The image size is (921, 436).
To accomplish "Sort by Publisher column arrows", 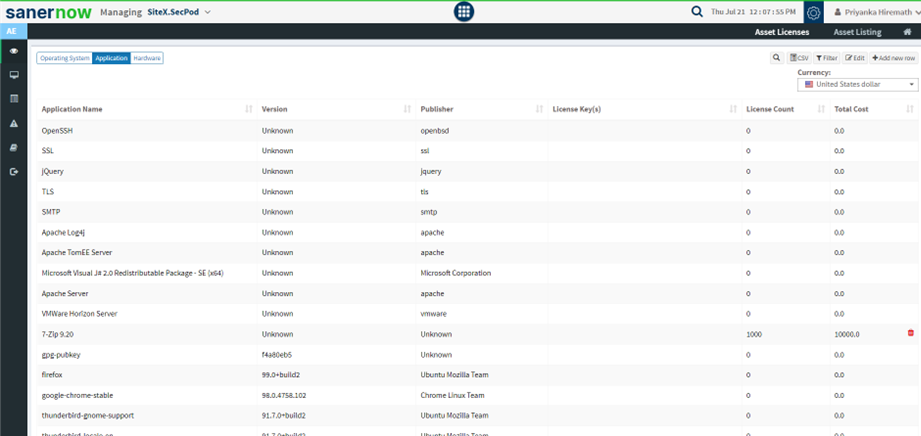I will click(x=539, y=109).
